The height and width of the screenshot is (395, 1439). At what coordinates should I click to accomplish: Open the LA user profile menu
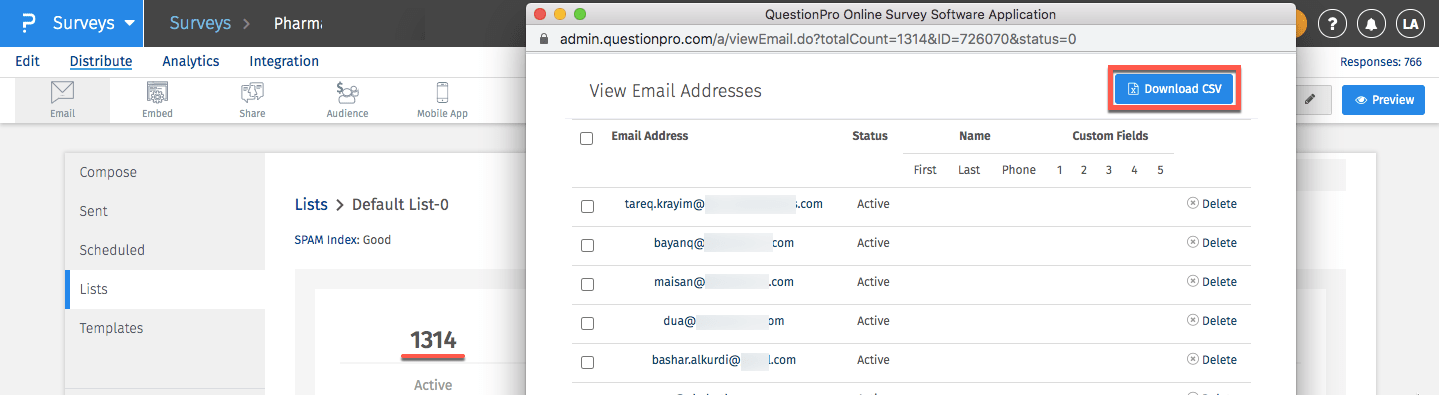1410,24
